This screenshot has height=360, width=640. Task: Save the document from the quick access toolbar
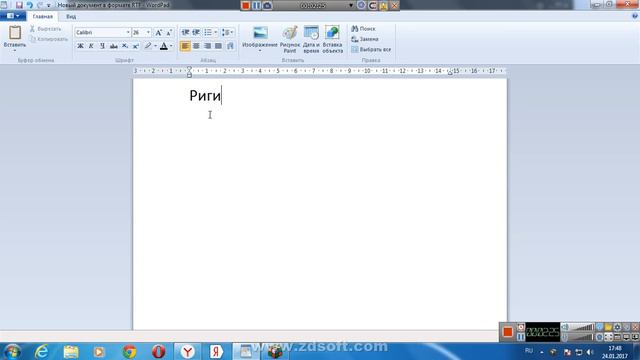point(19,5)
